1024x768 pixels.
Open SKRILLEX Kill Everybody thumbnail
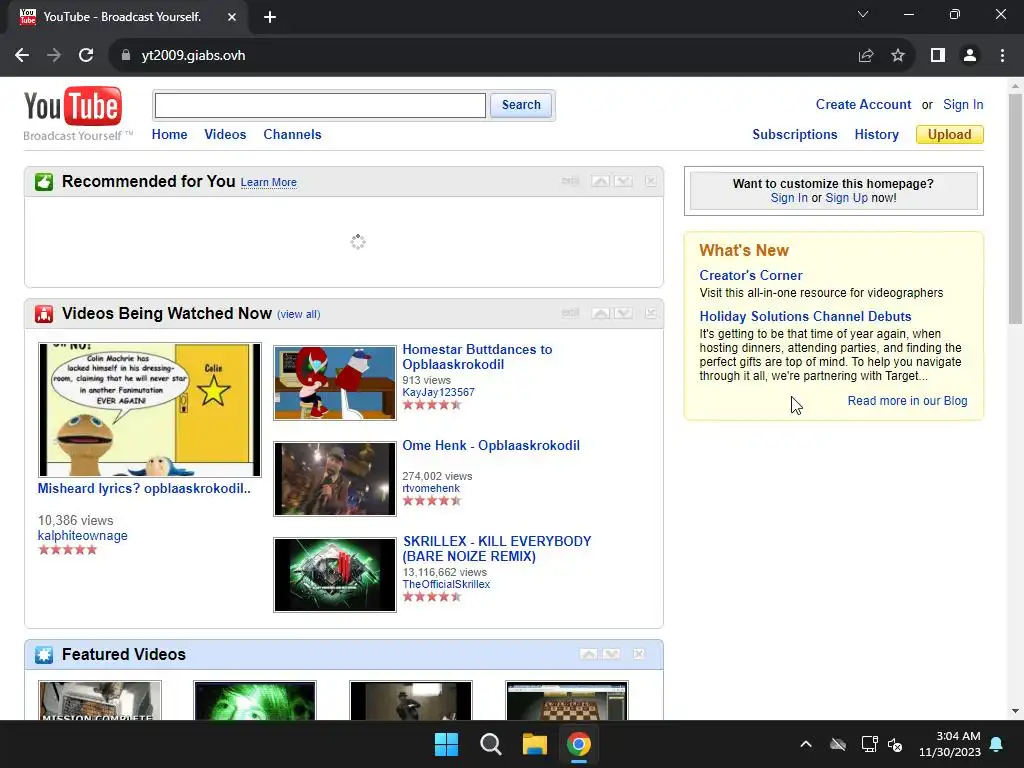click(x=335, y=575)
